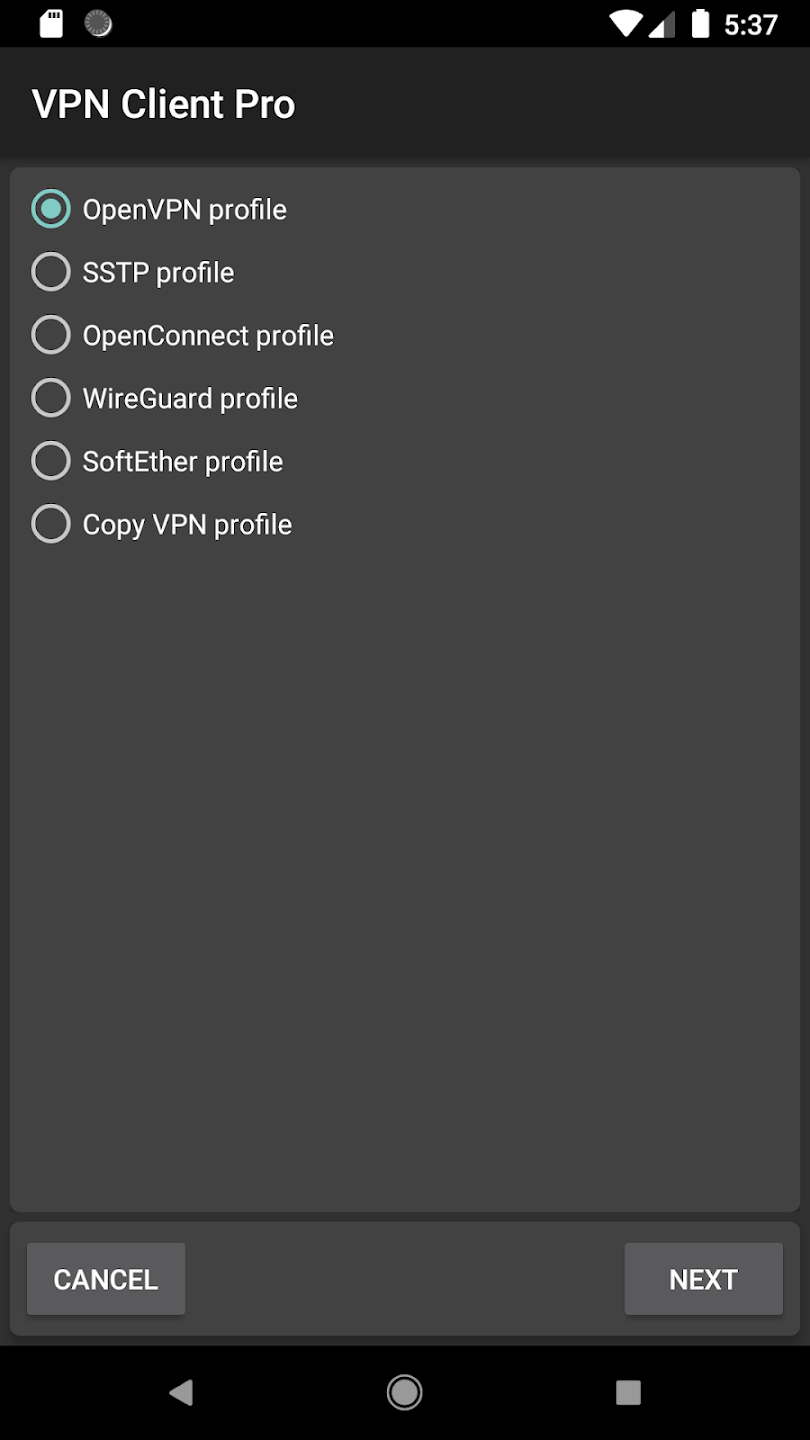
Task: Tap the WireGuard profile label text
Action: click(x=189, y=397)
